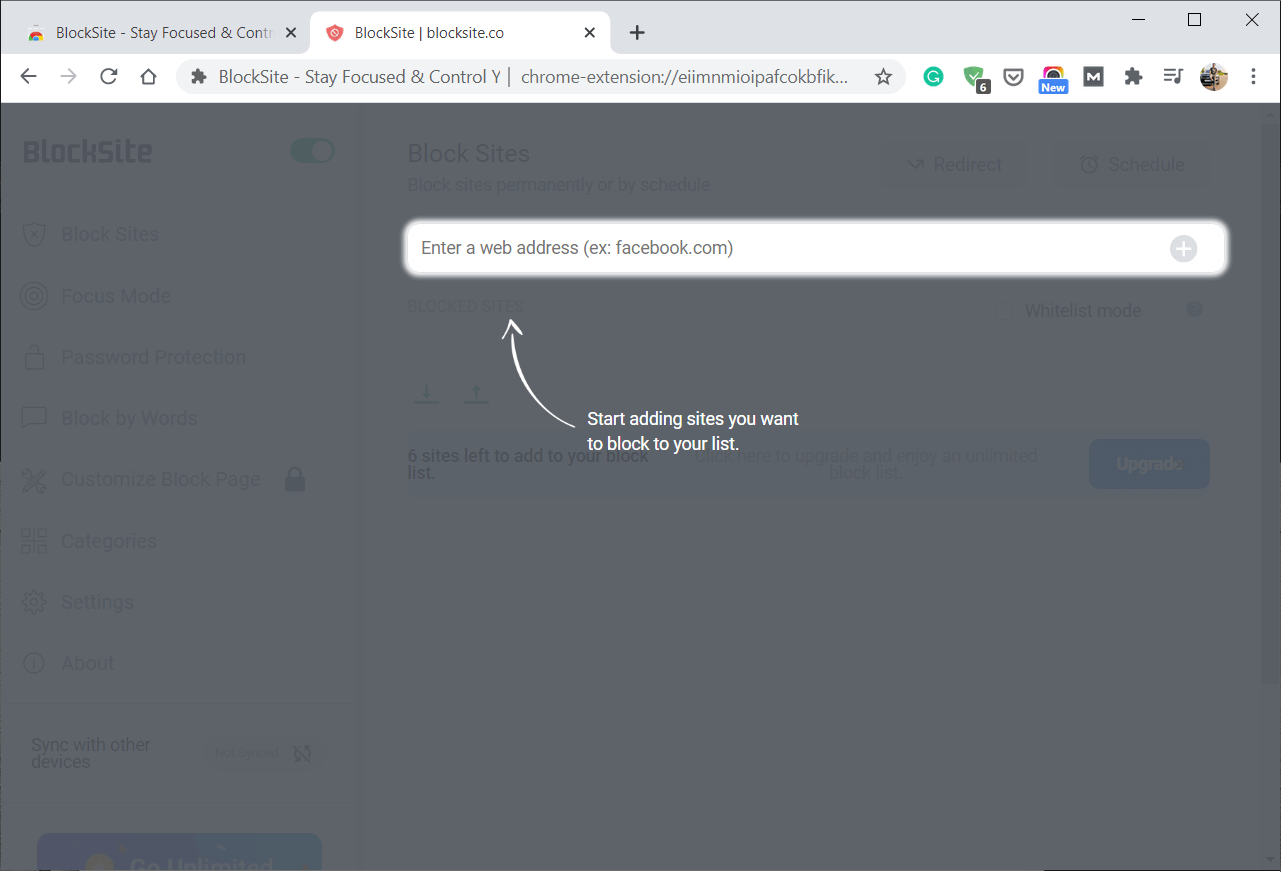Open the Schedule option
This screenshot has width=1281, height=872.
click(x=1130, y=164)
